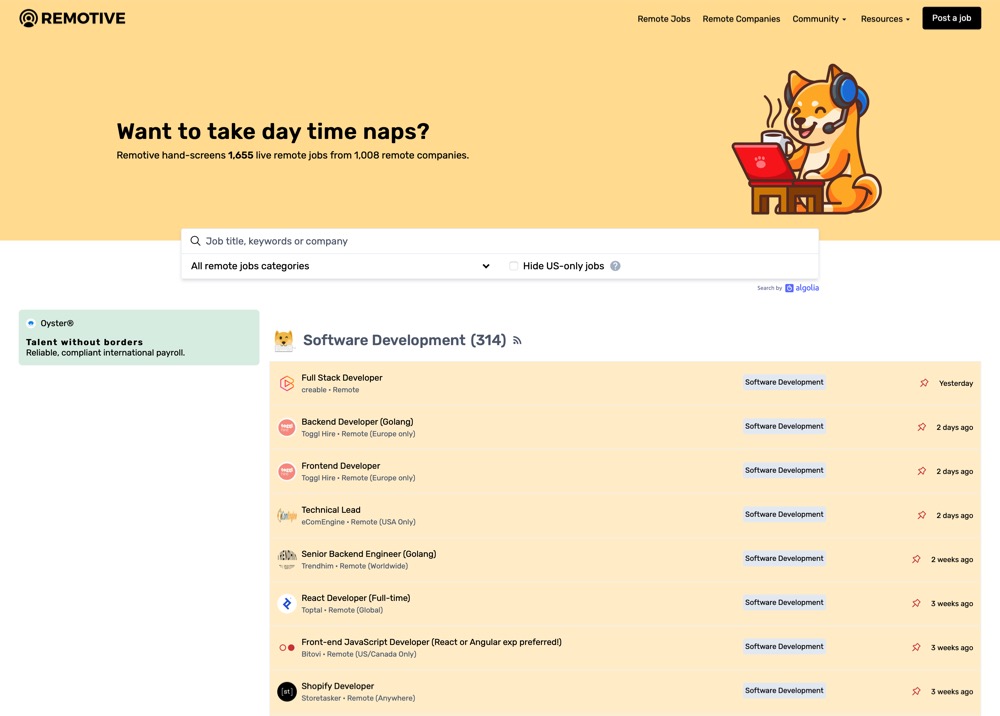
Task: Click the Remotive logo in header
Action: click(x=72, y=18)
